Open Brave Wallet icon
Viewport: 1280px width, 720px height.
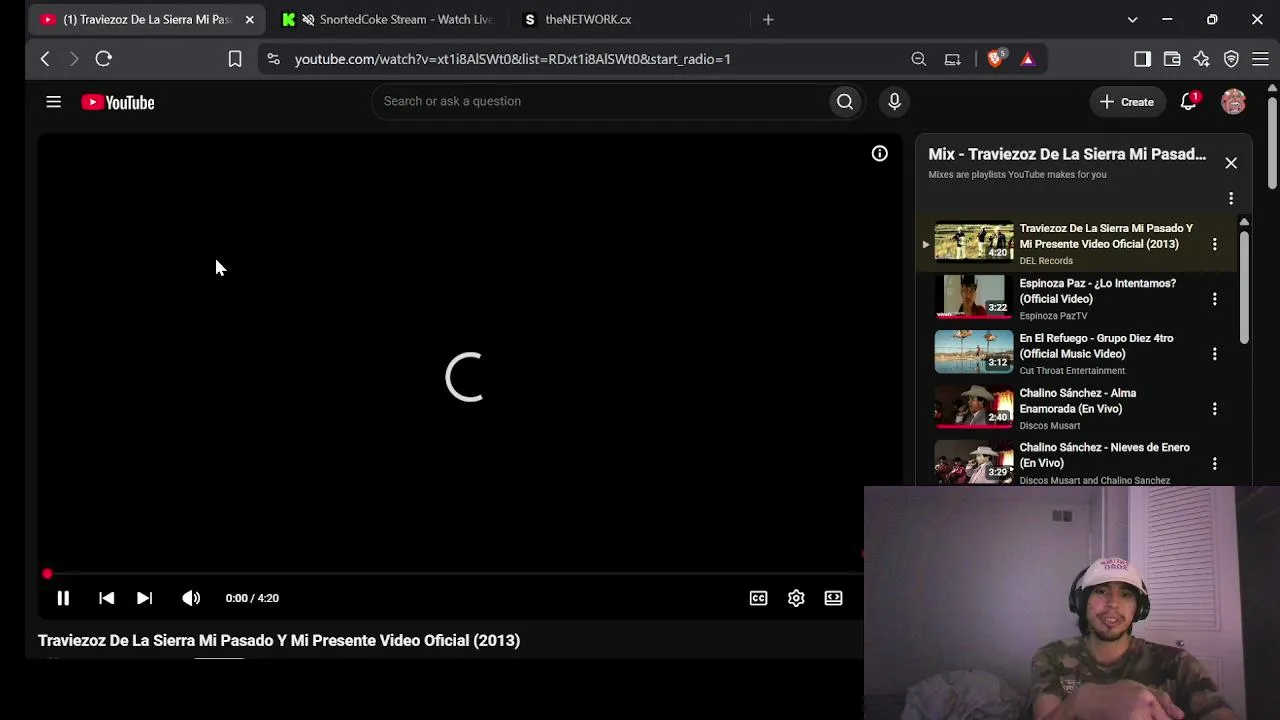pyautogui.click(x=1172, y=59)
